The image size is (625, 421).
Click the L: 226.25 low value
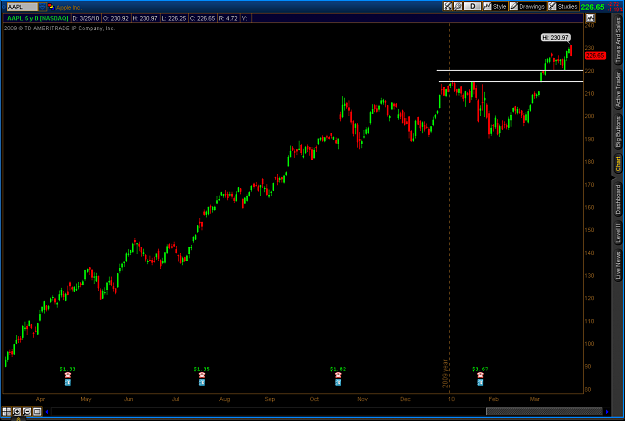click(174, 18)
